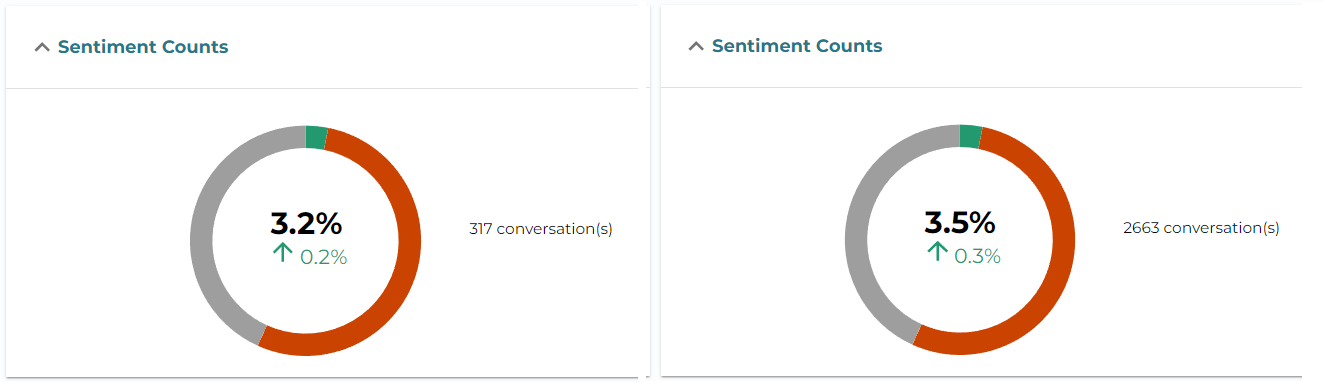The width and height of the screenshot is (1324, 382).
Task: Click the right panel's Sentiment Counts title
Action: pos(797,46)
